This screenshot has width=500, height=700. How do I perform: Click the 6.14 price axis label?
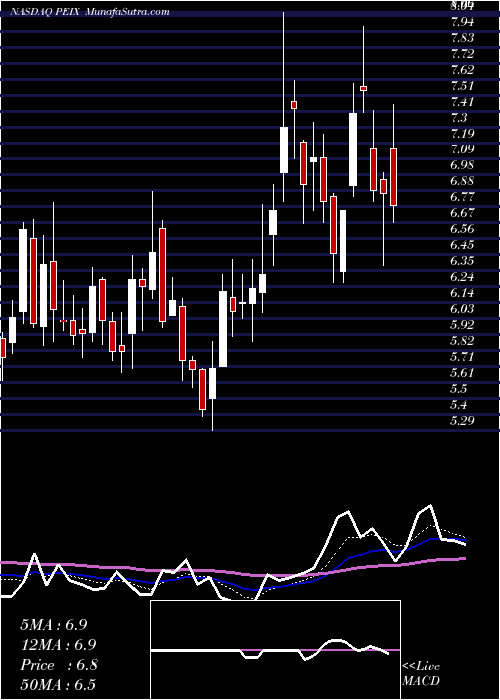pyautogui.click(x=462, y=294)
